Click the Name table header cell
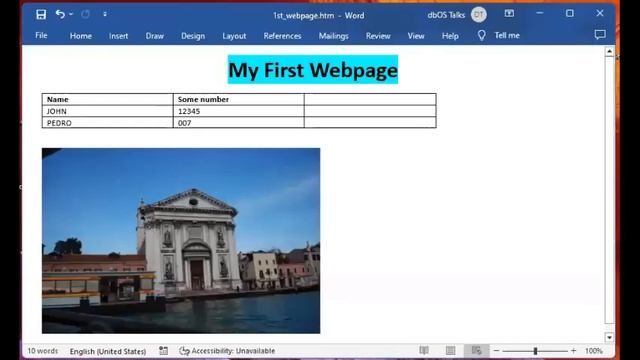 click(107, 99)
